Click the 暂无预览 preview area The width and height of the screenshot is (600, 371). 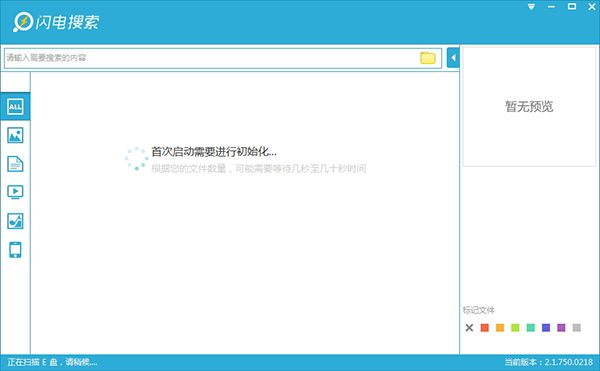click(529, 106)
